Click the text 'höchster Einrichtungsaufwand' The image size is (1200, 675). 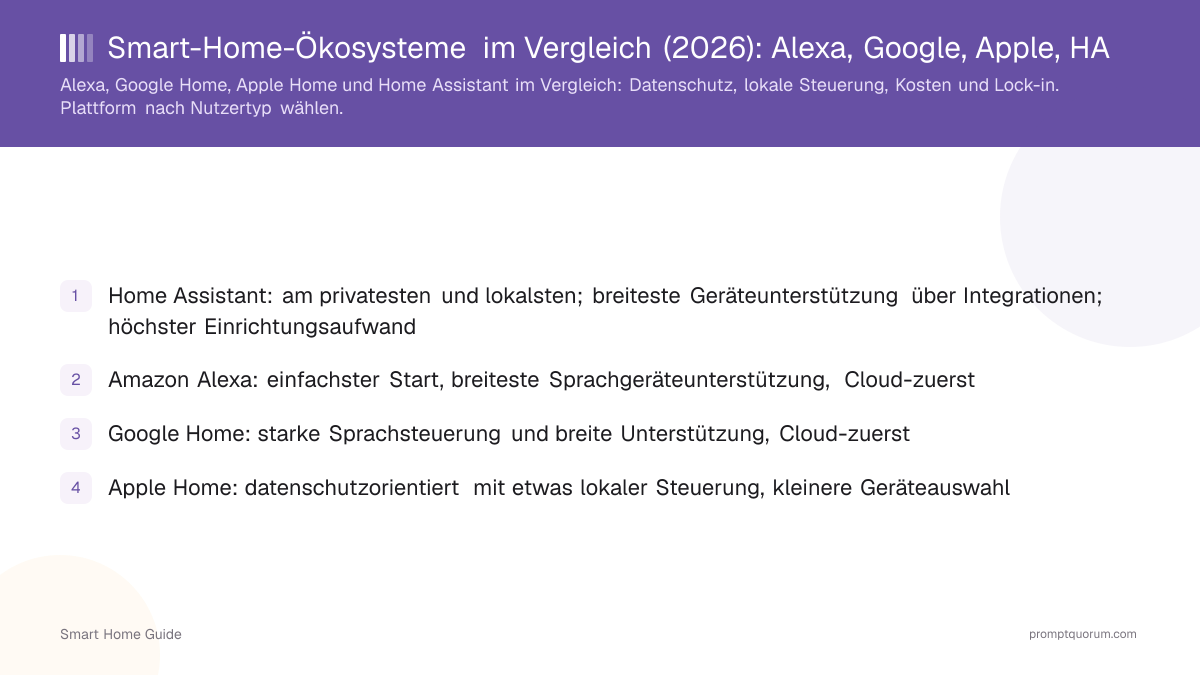262,326
